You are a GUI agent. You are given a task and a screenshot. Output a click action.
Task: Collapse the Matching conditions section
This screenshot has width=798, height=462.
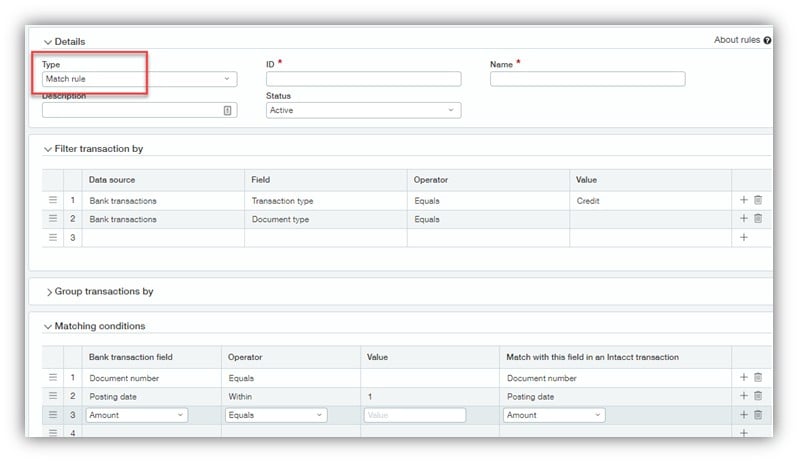tap(48, 327)
